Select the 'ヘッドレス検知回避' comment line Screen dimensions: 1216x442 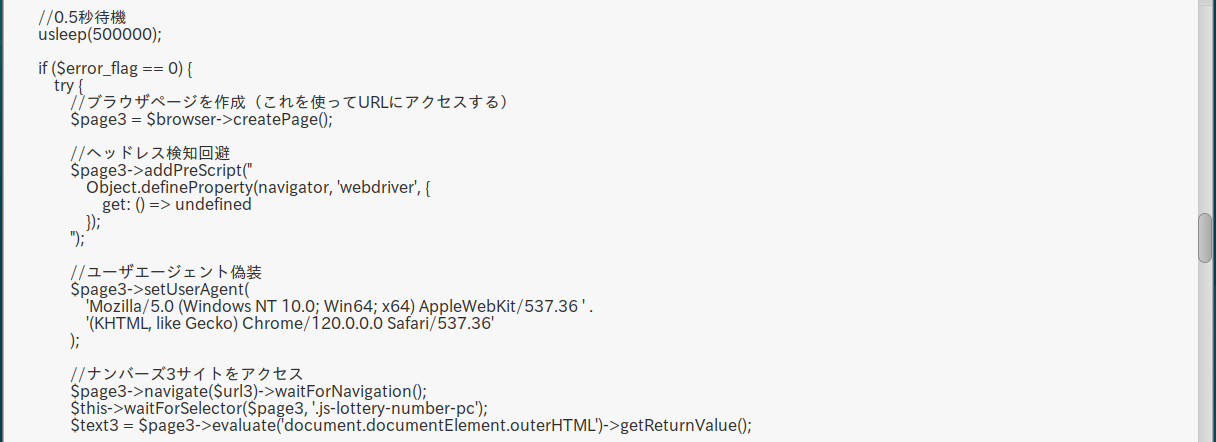click(150, 153)
